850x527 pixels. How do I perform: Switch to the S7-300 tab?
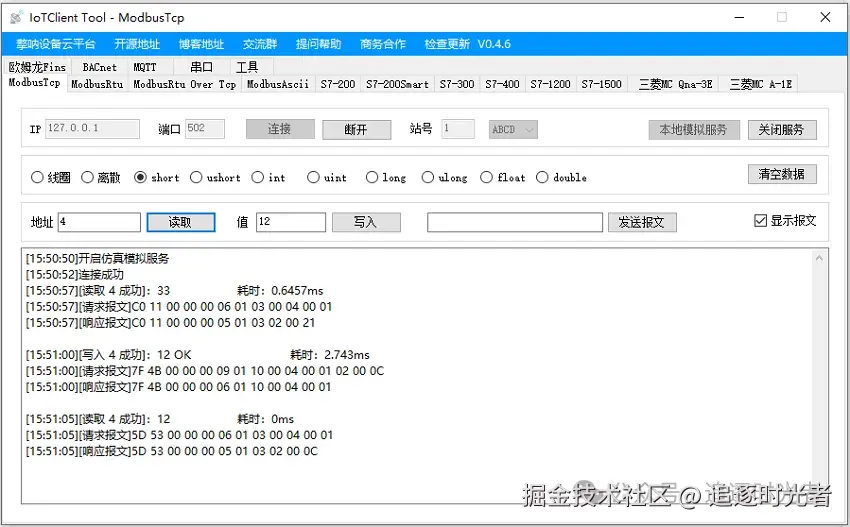(457, 84)
